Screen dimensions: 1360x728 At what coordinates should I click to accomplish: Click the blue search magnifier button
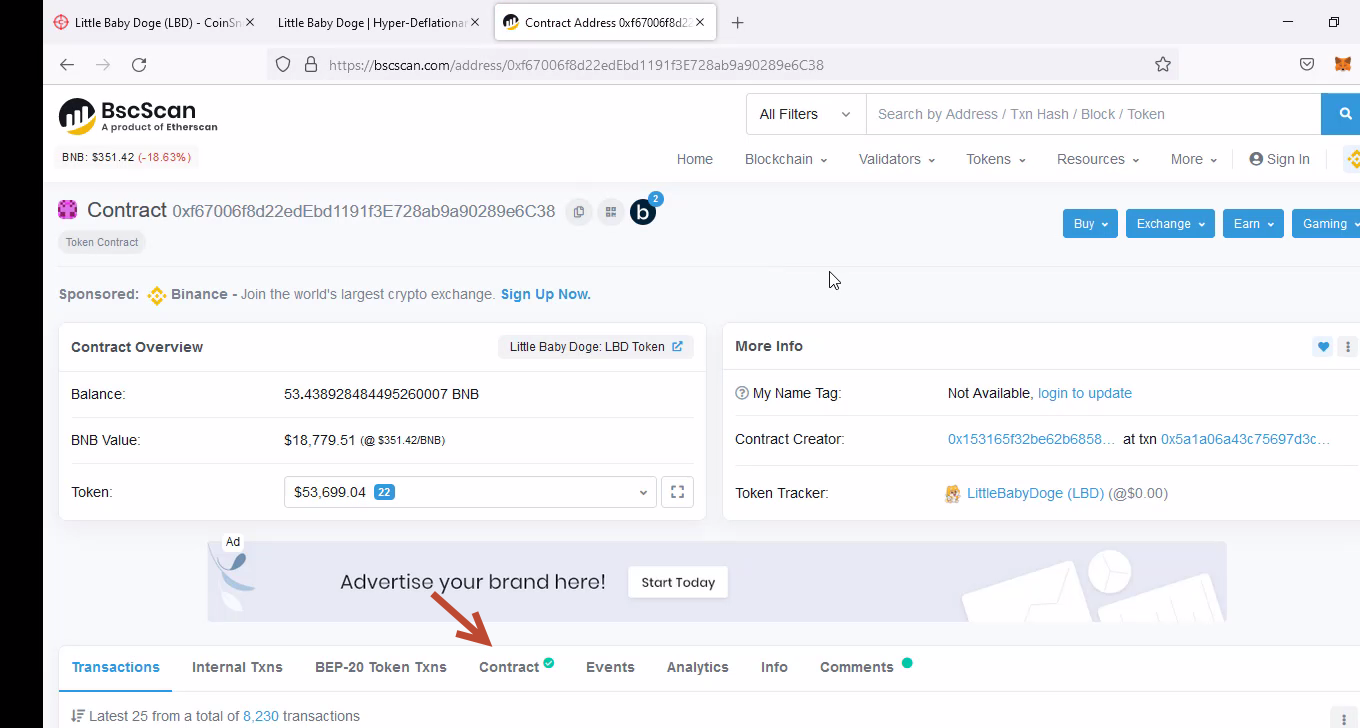[1344, 114]
